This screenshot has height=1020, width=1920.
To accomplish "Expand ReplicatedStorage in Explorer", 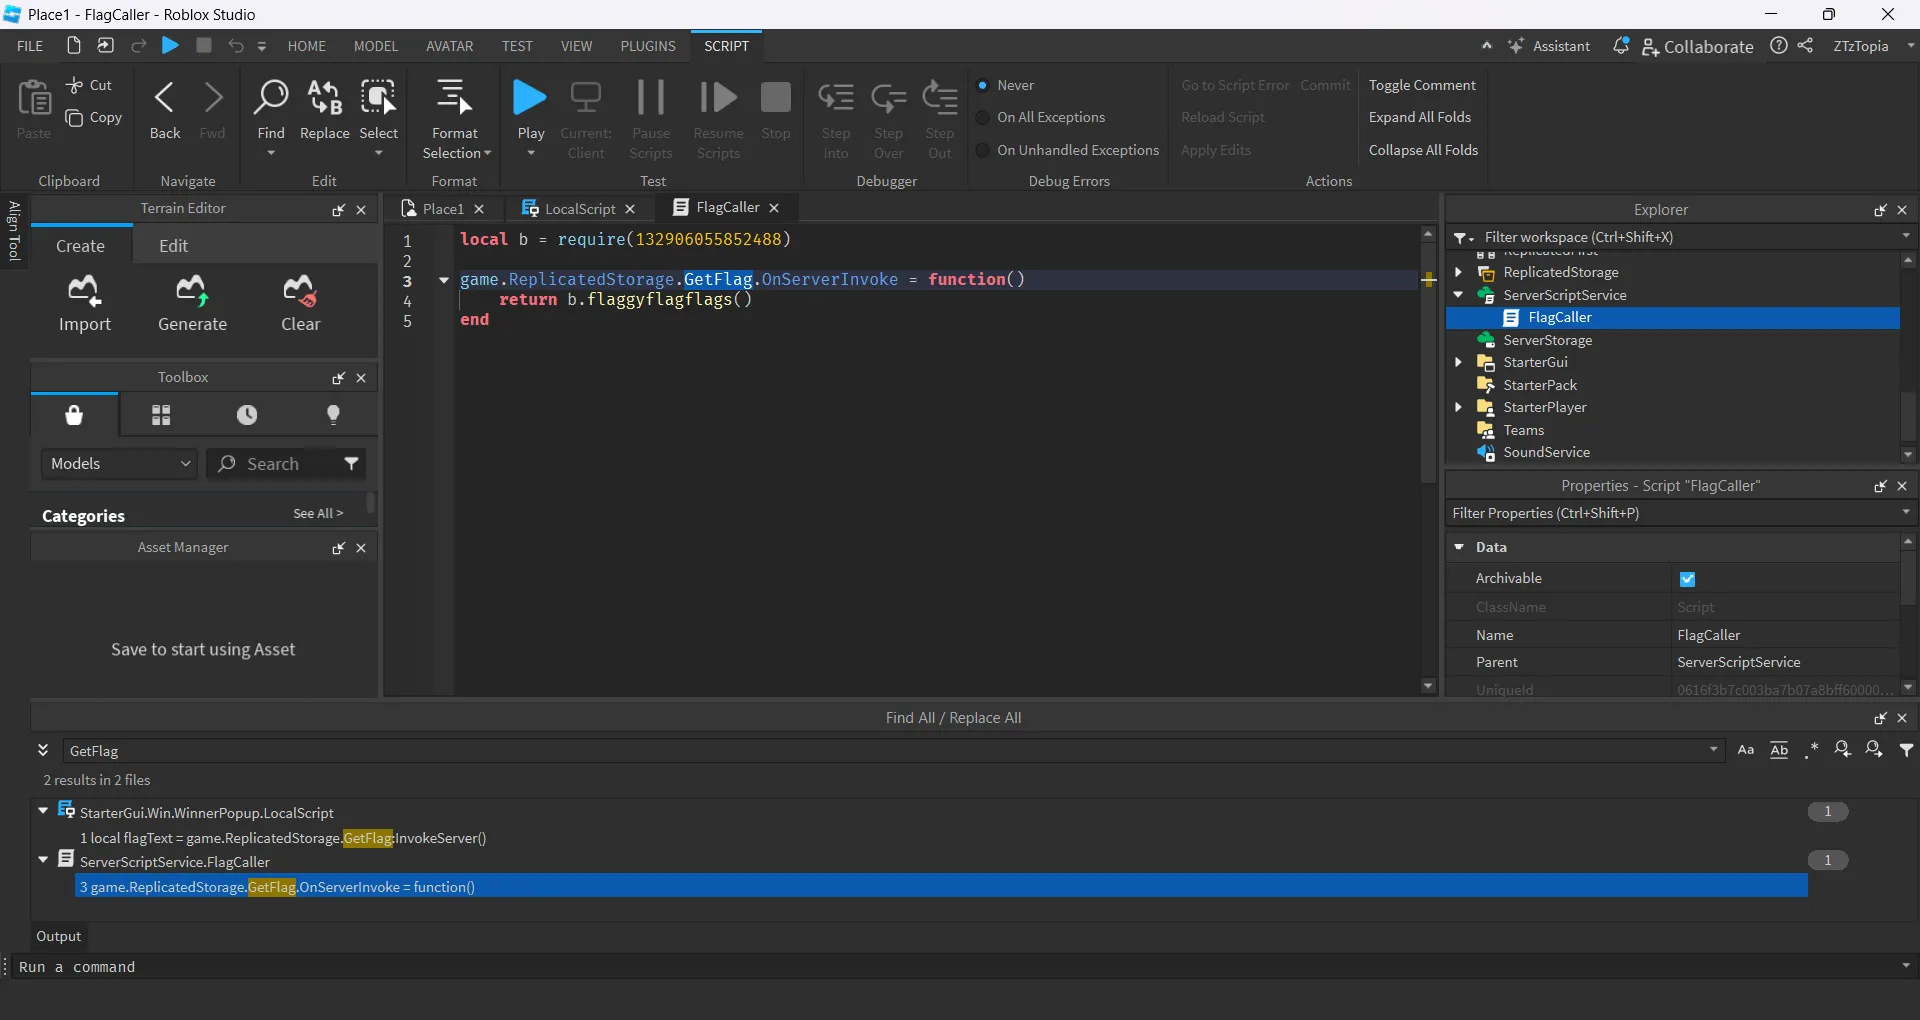I will (1458, 272).
